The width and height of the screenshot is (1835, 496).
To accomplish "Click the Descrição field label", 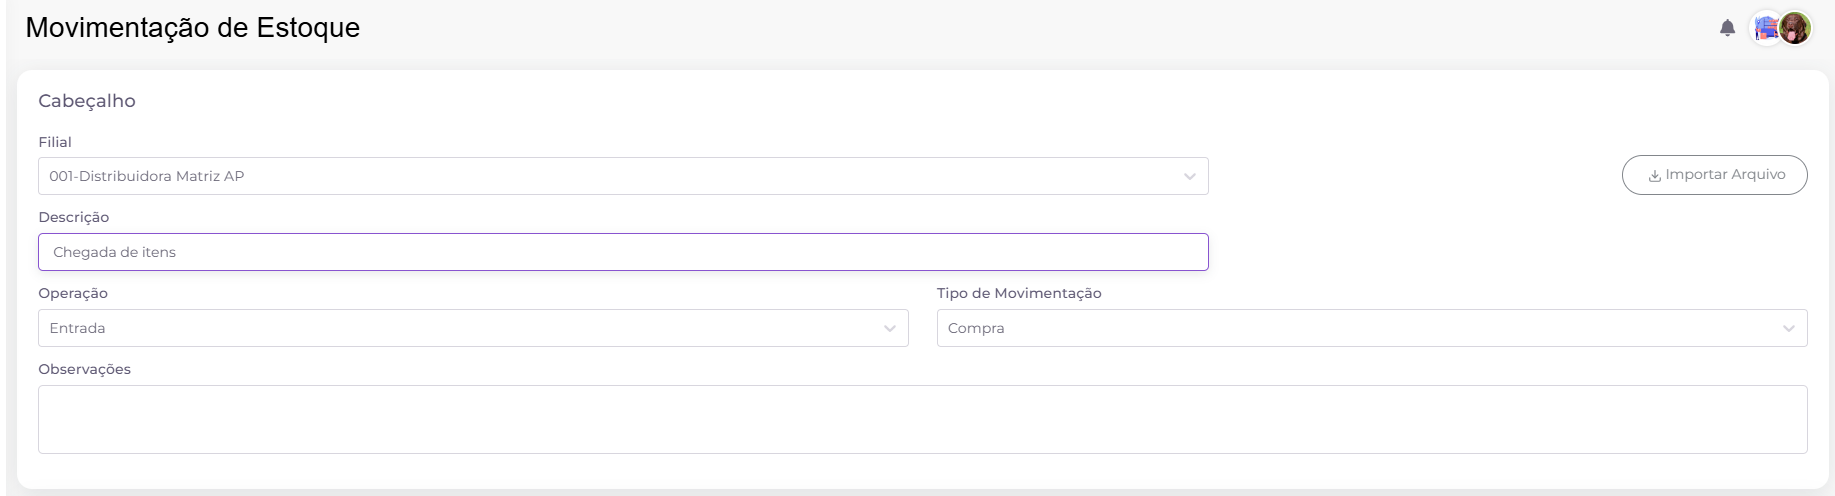I will [x=74, y=217].
